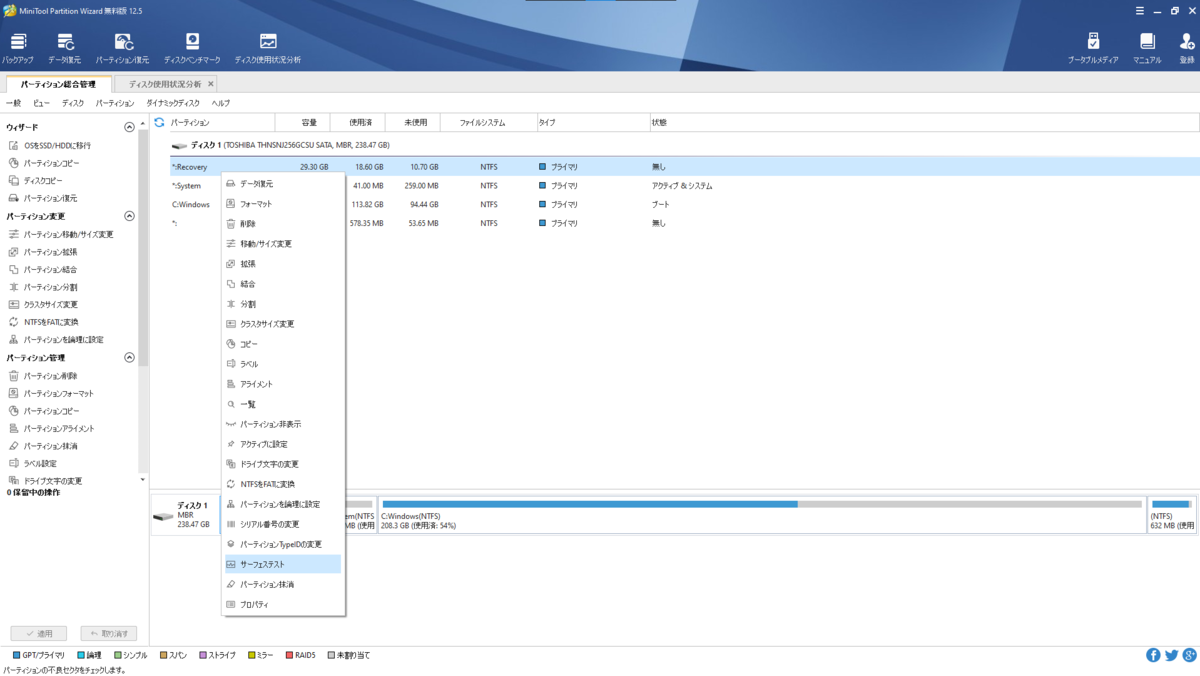1200x676 pixels.
Task: Collapse the ウィザード section
Action: pos(129,127)
